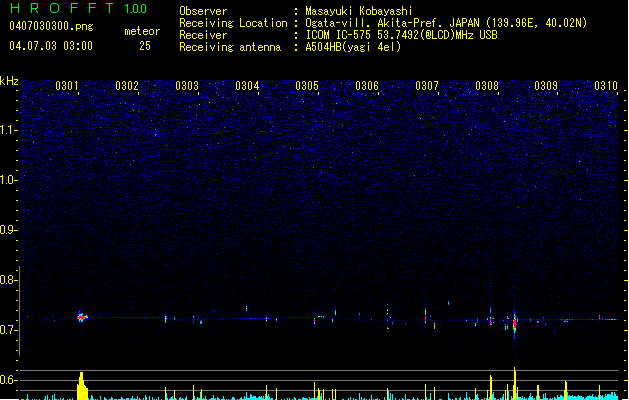This screenshot has width=629, height=400.
Task: Click the strong meteor echo after 0308
Action: click(x=515, y=322)
